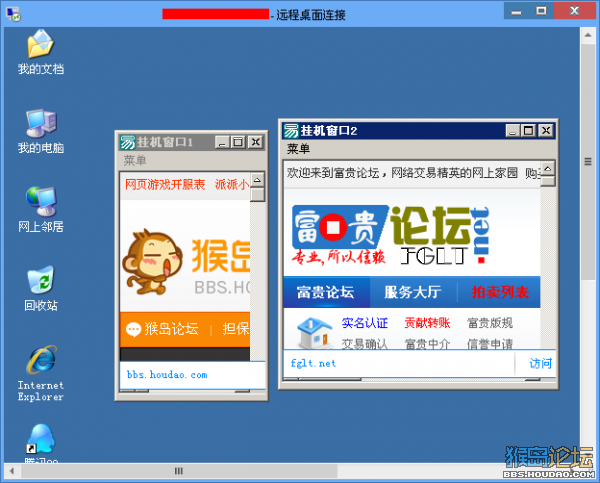Image resolution: width=600 pixels, height=483 pixels.
Task: Click the 挂机窗口2 title bar text
Action: (x=329, y=131)
